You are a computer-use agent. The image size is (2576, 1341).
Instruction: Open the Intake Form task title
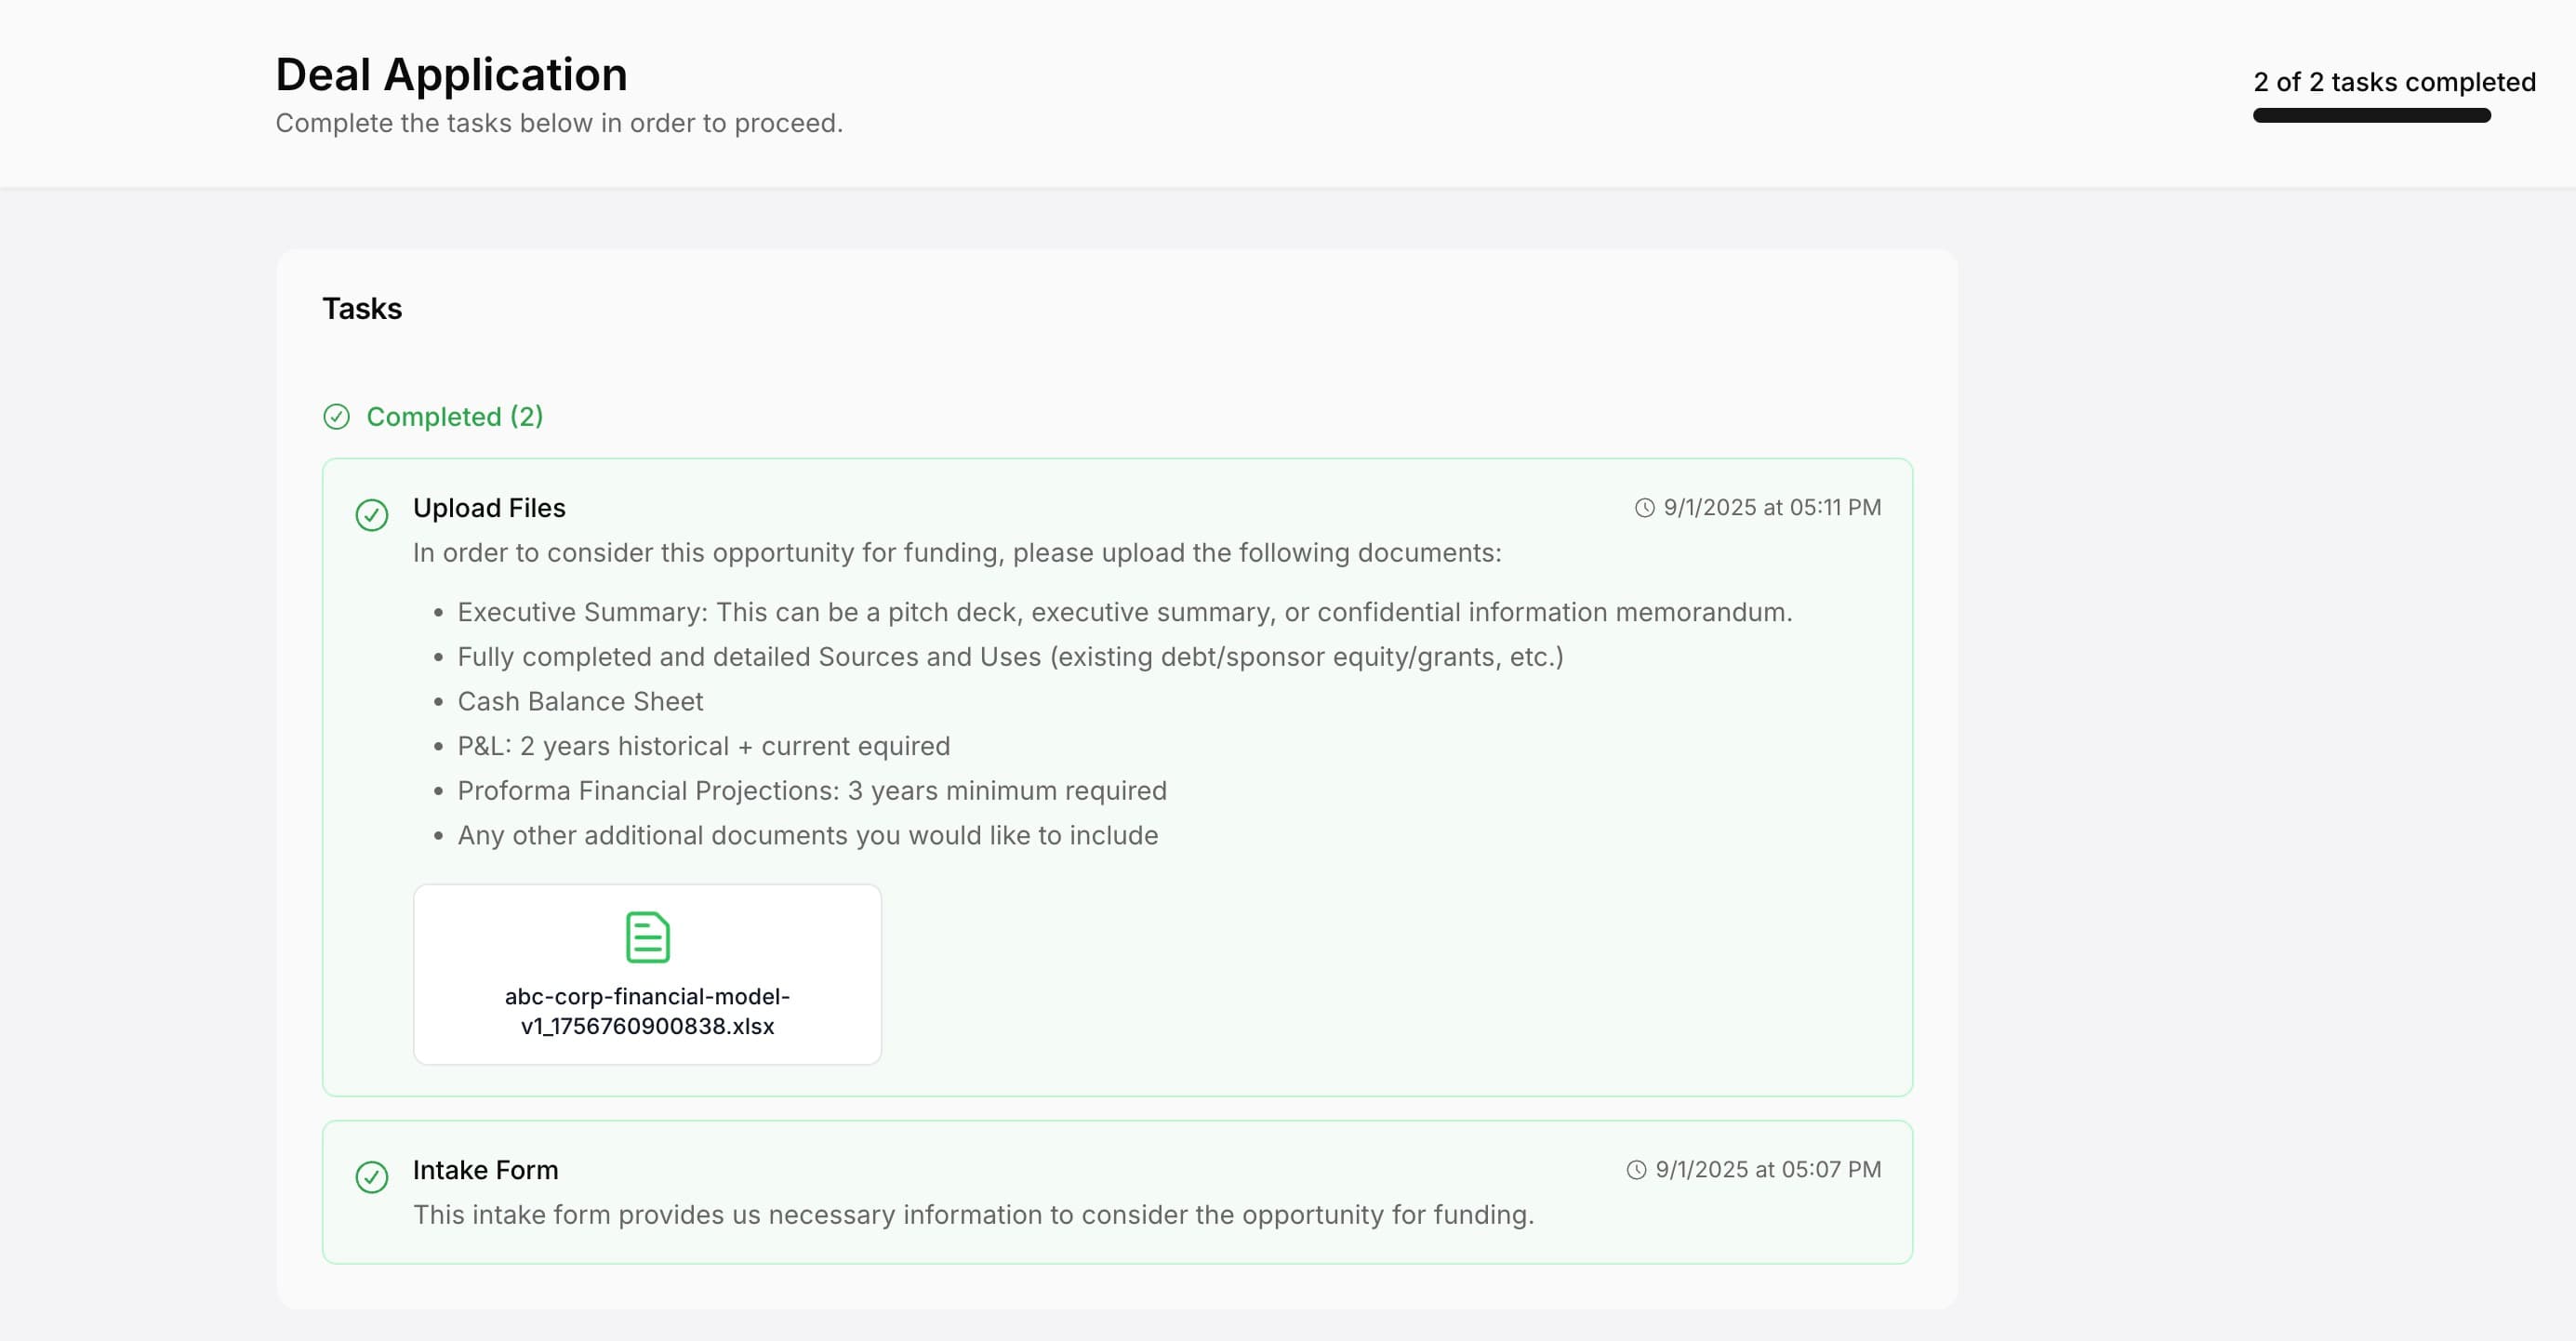[x=485, y=1170]
